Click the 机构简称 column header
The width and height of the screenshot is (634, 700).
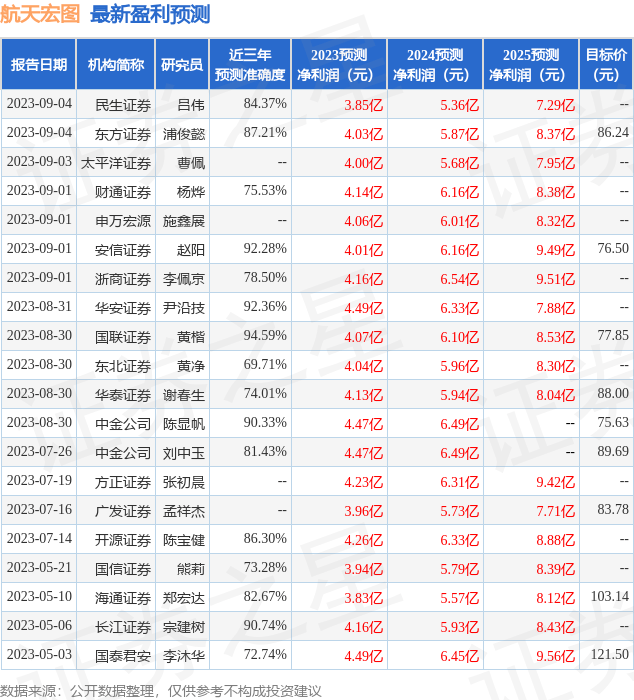(116, 64)
